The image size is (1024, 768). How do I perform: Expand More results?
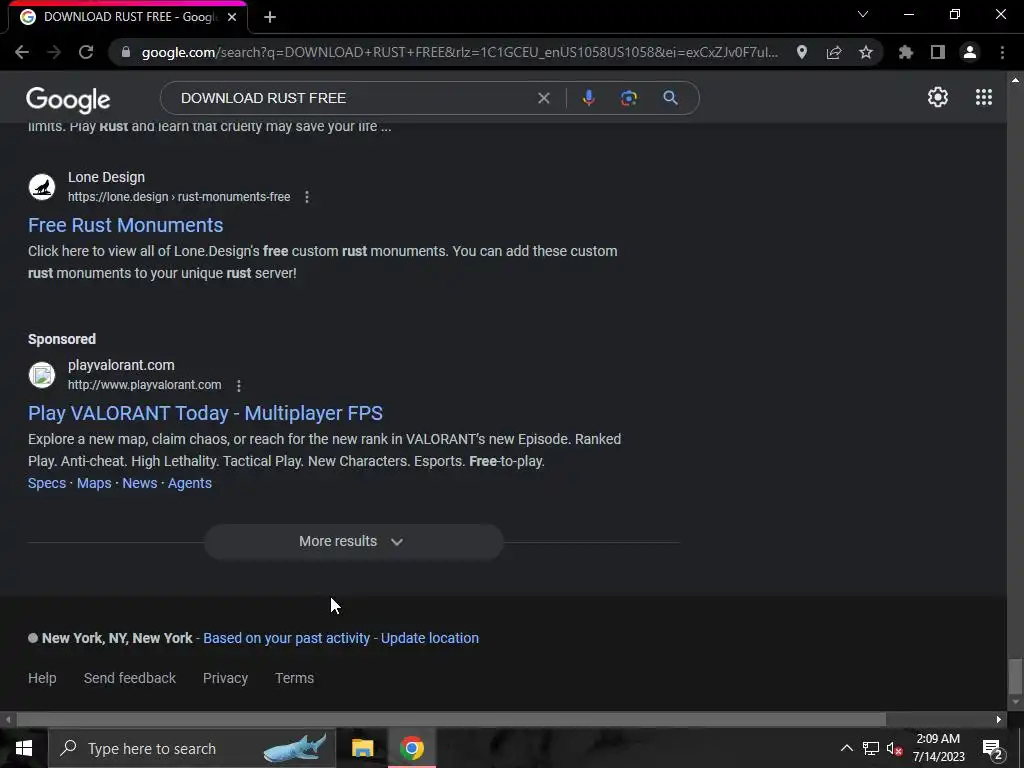353,541
